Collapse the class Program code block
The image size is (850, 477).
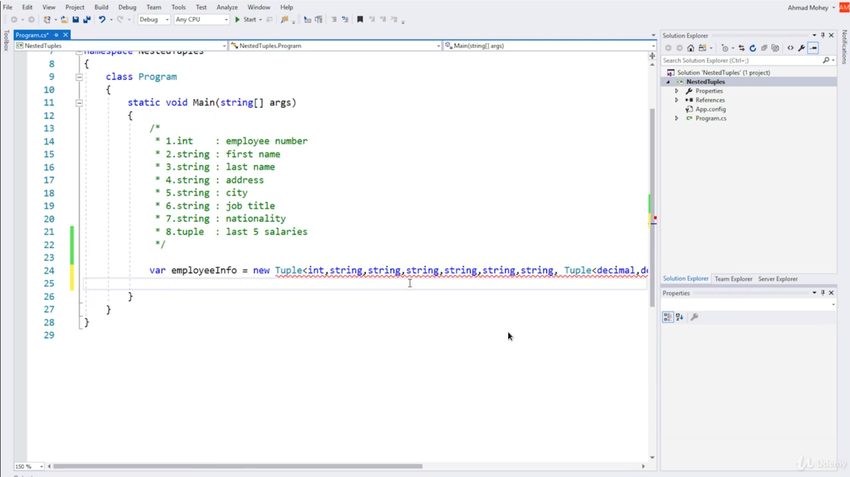(x=79, y=77)
